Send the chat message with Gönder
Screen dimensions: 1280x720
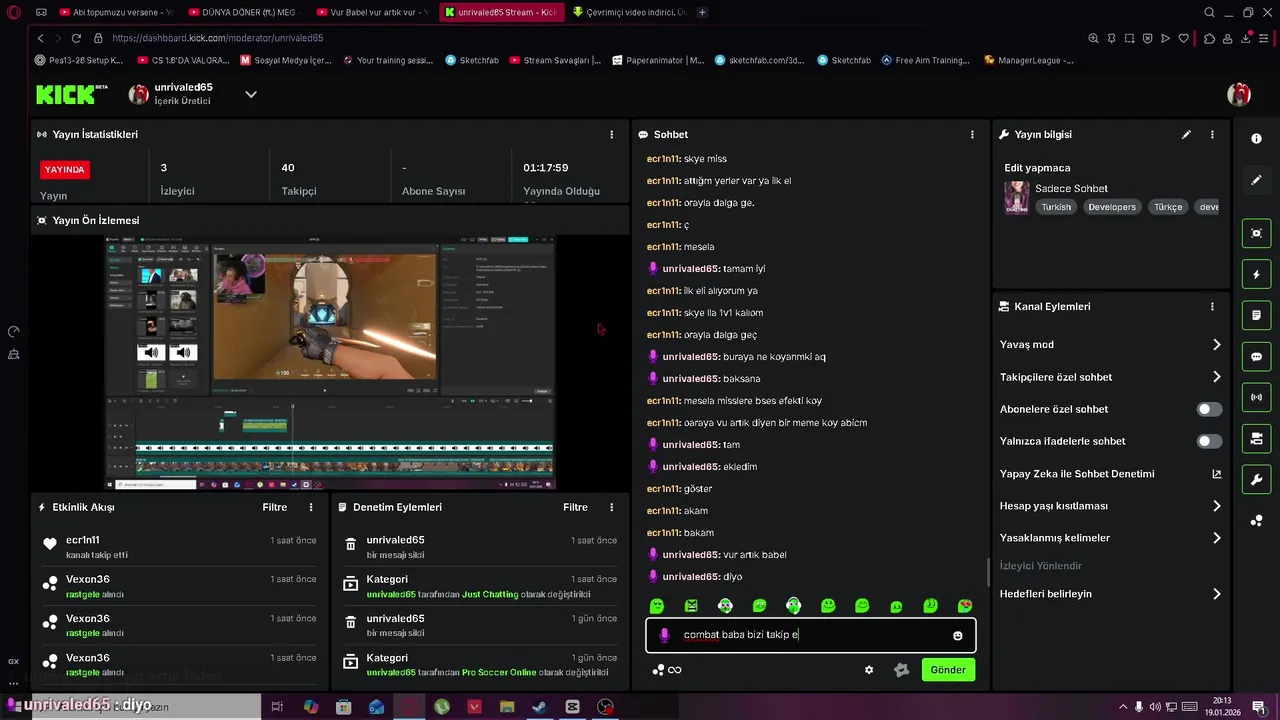948,670
